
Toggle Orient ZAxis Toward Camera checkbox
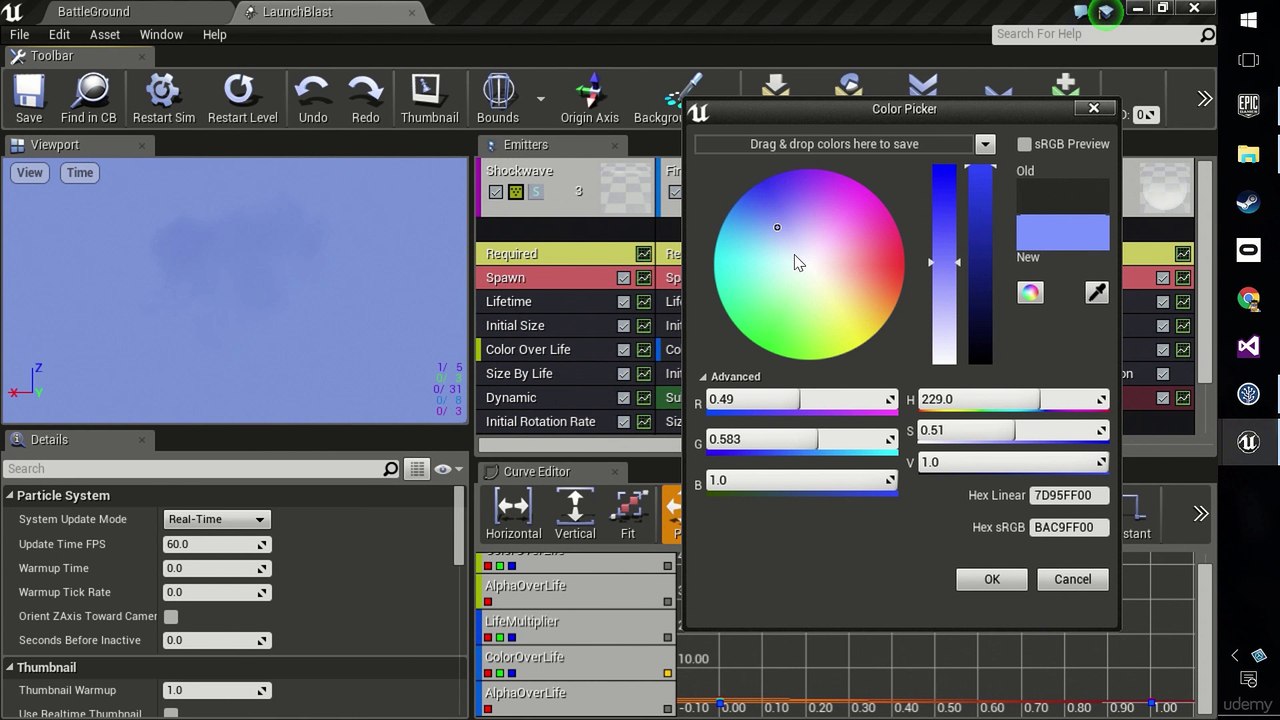pos(171,616)
